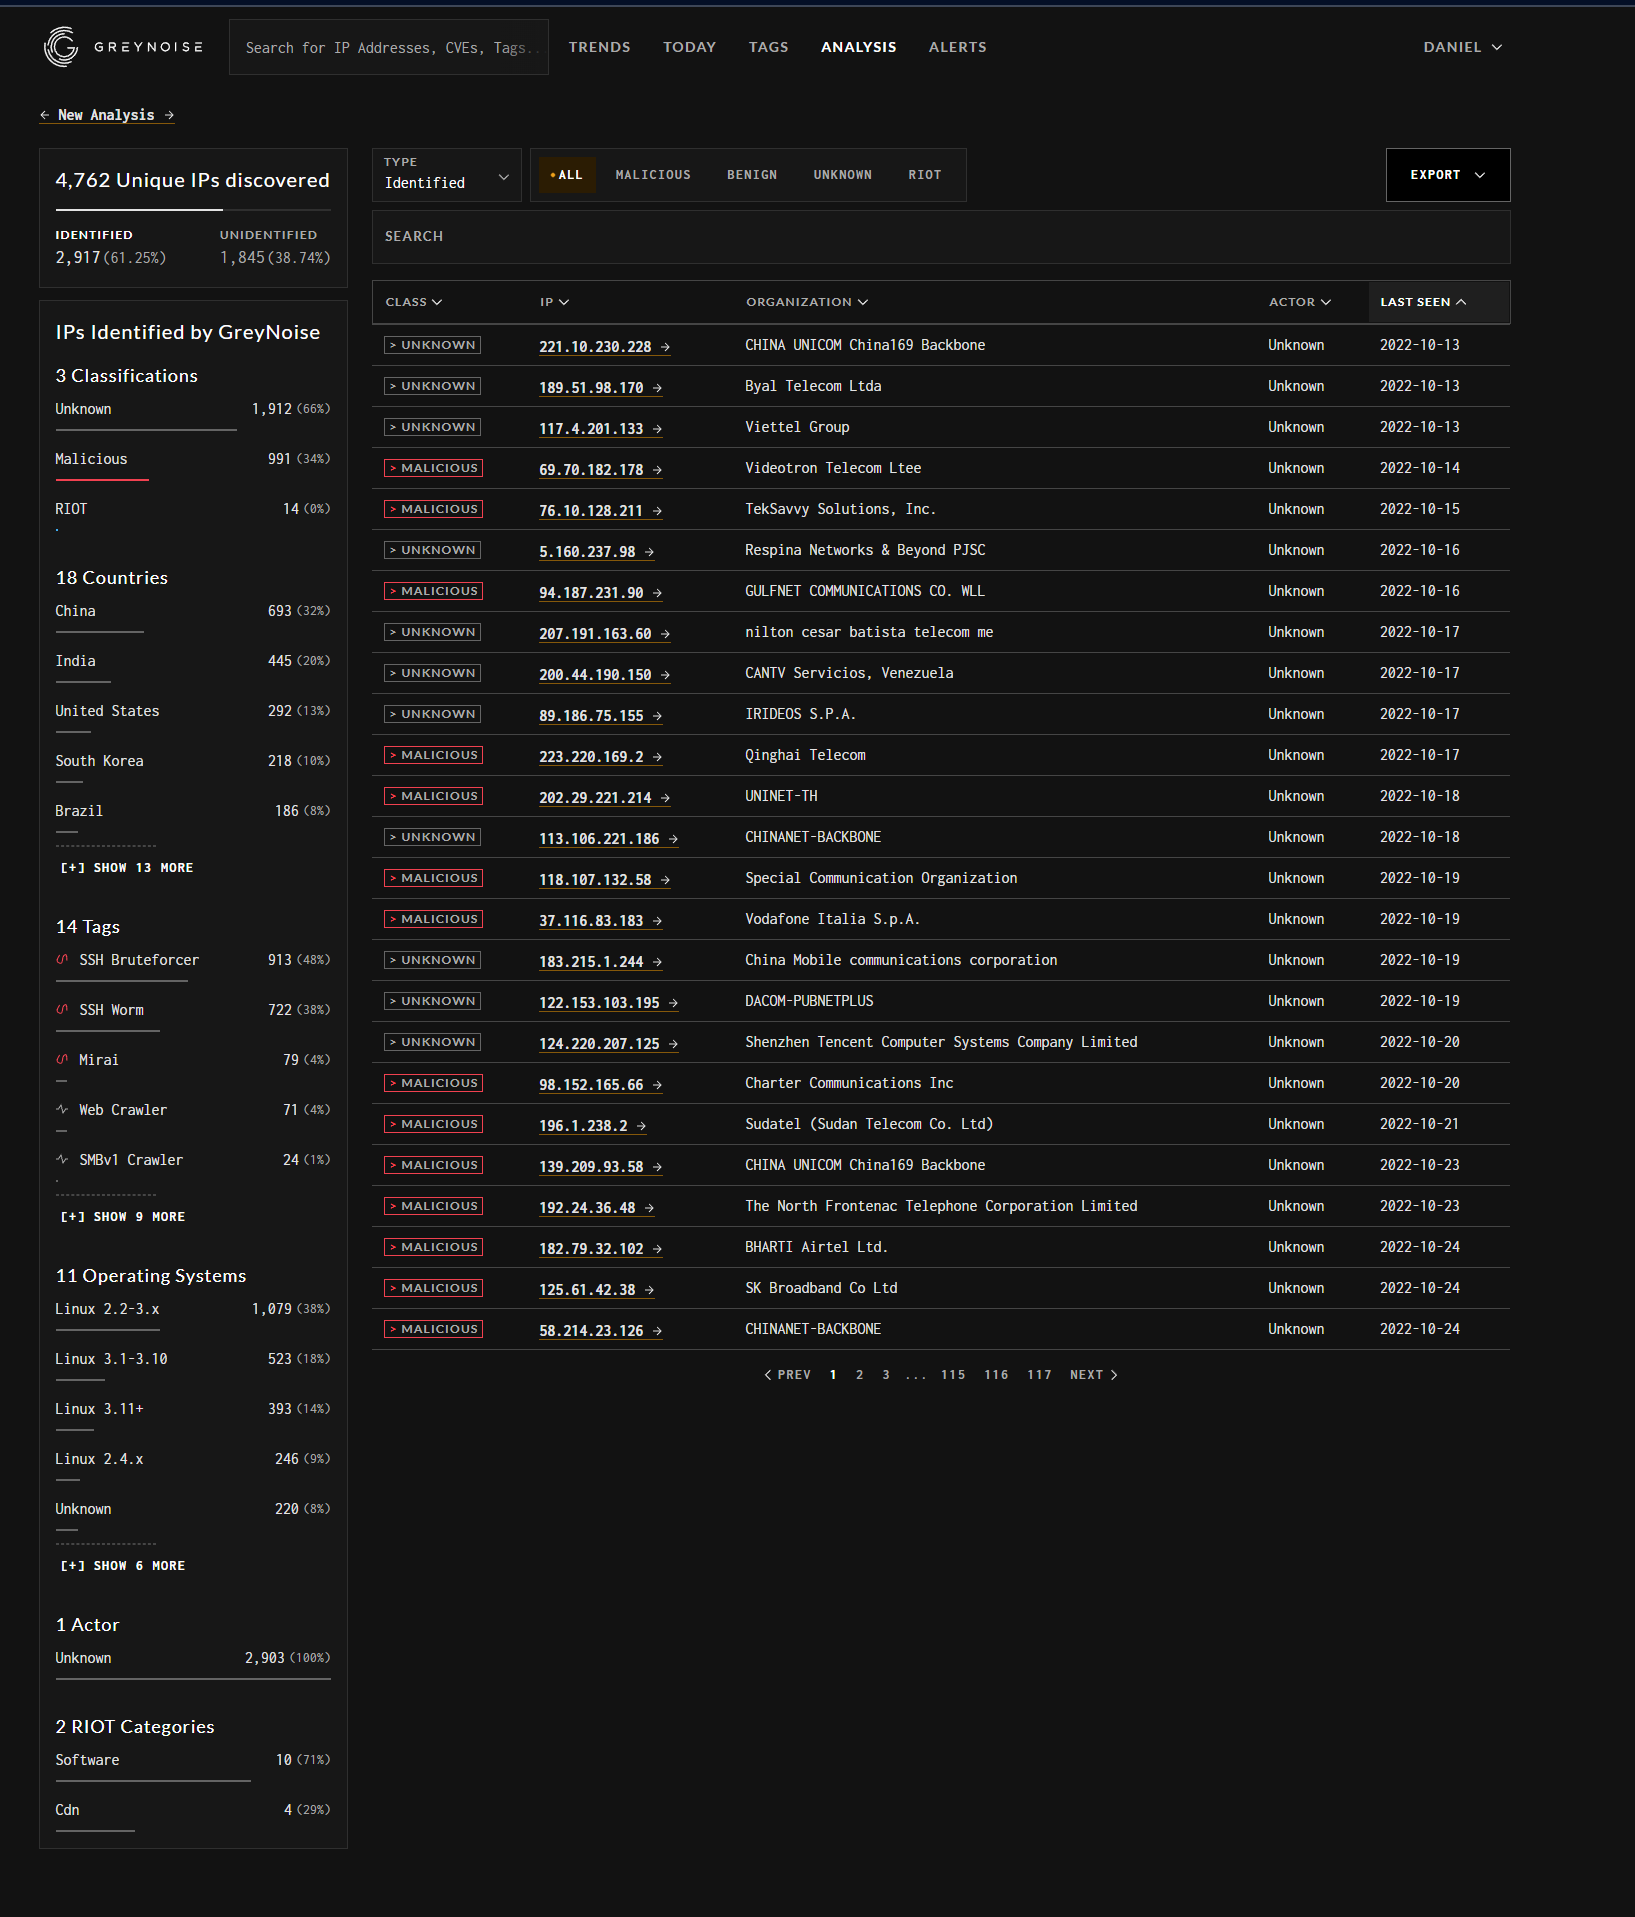Click arrow icon next to 5.160.237.98

click(x=649, y=552)
